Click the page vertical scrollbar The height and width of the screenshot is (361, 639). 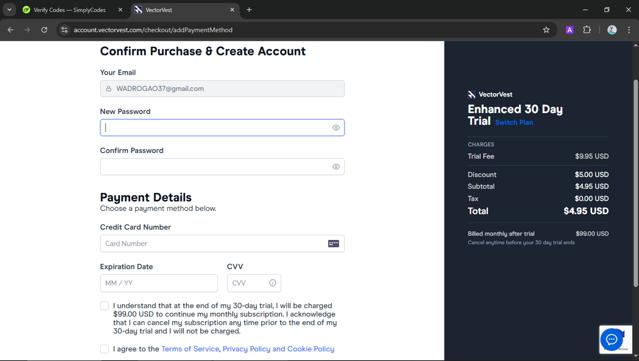coord(635,183)
